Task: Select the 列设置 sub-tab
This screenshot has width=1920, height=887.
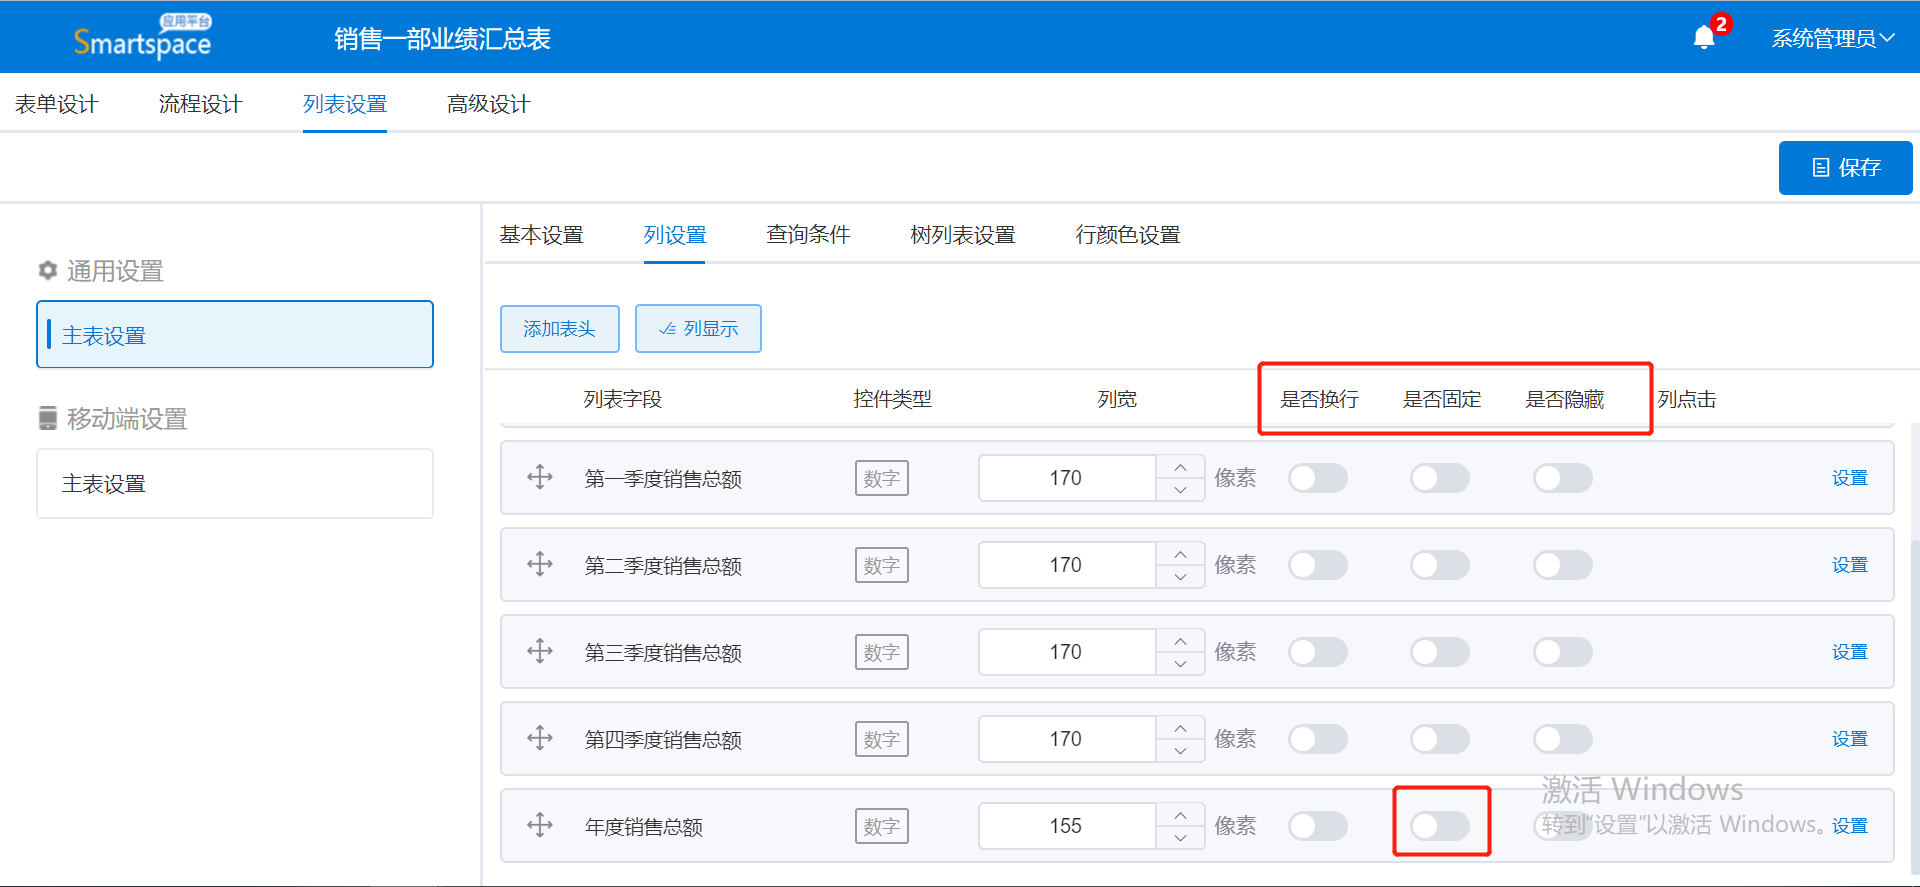Action: pyautogui.click(x=675, y=235)
